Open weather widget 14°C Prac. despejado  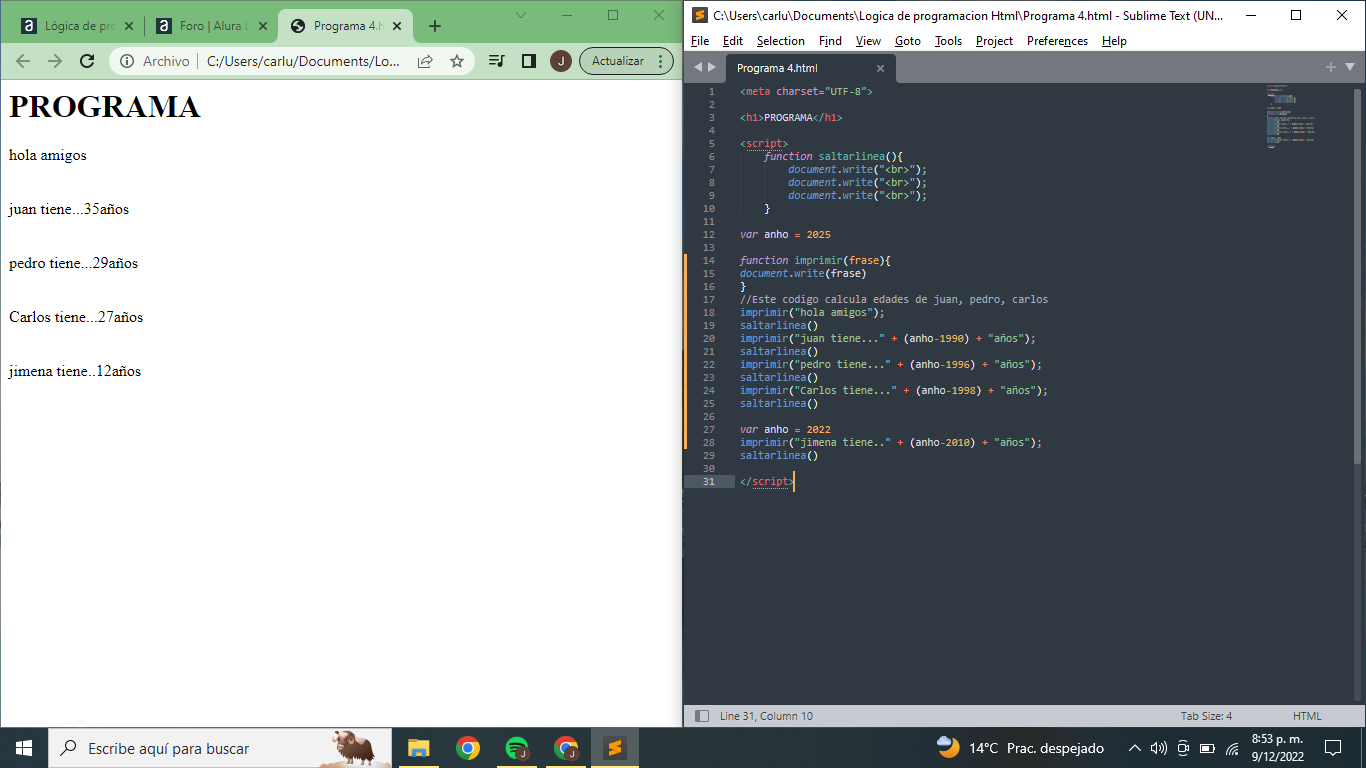[x=1020, y=748]
